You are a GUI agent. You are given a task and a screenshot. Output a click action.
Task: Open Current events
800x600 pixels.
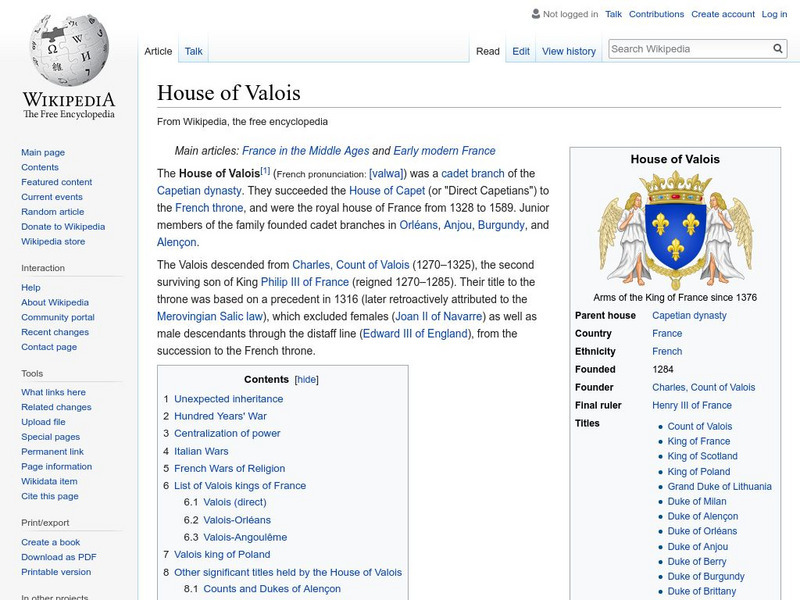pyautogui.click(x=52, y=196)
